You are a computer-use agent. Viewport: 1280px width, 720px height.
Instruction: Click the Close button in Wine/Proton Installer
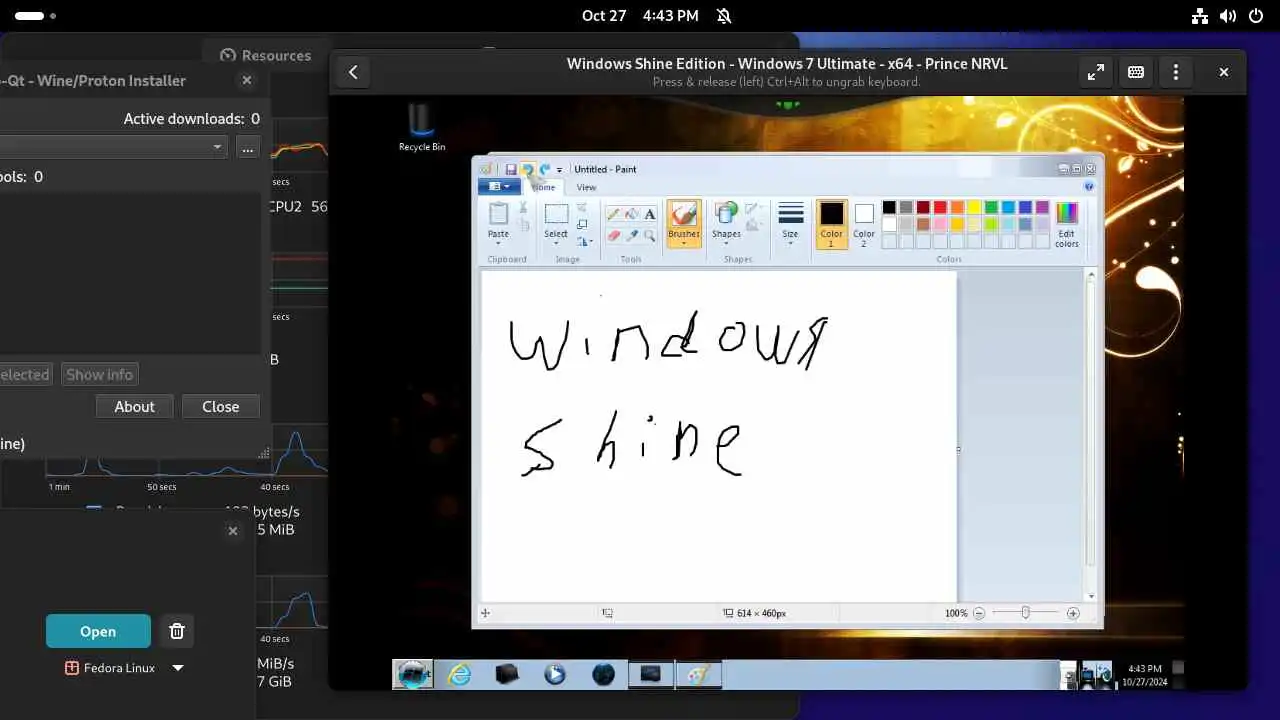[x=221, y=406]
